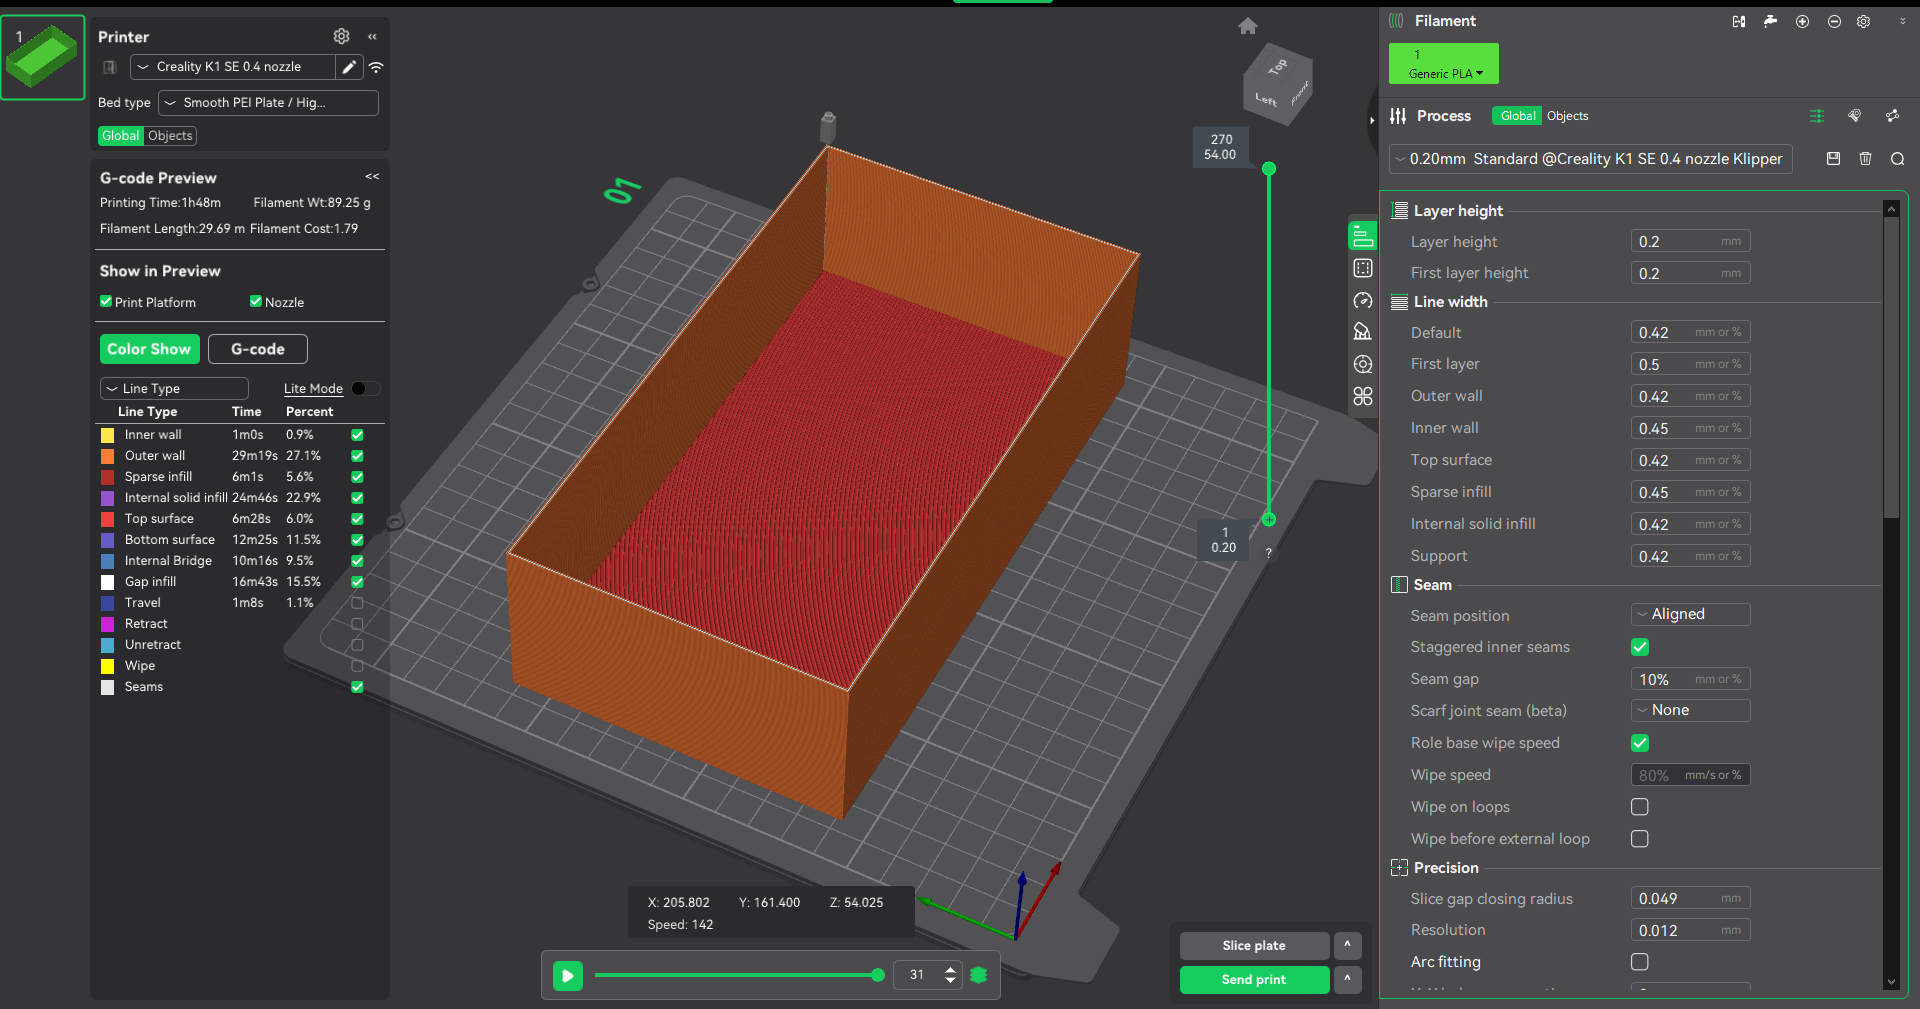
Task: Click the play button for the G-code preview
Action: [x=567, y=975]
